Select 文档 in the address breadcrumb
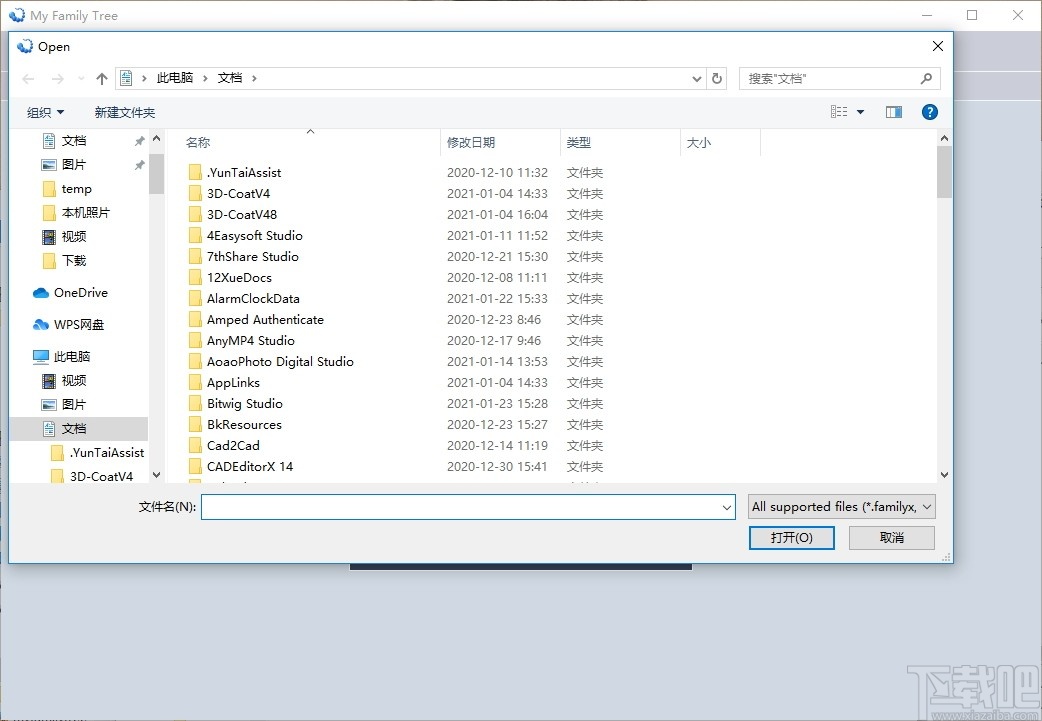Screen dimensions: 1042x721 coord(230,78)
